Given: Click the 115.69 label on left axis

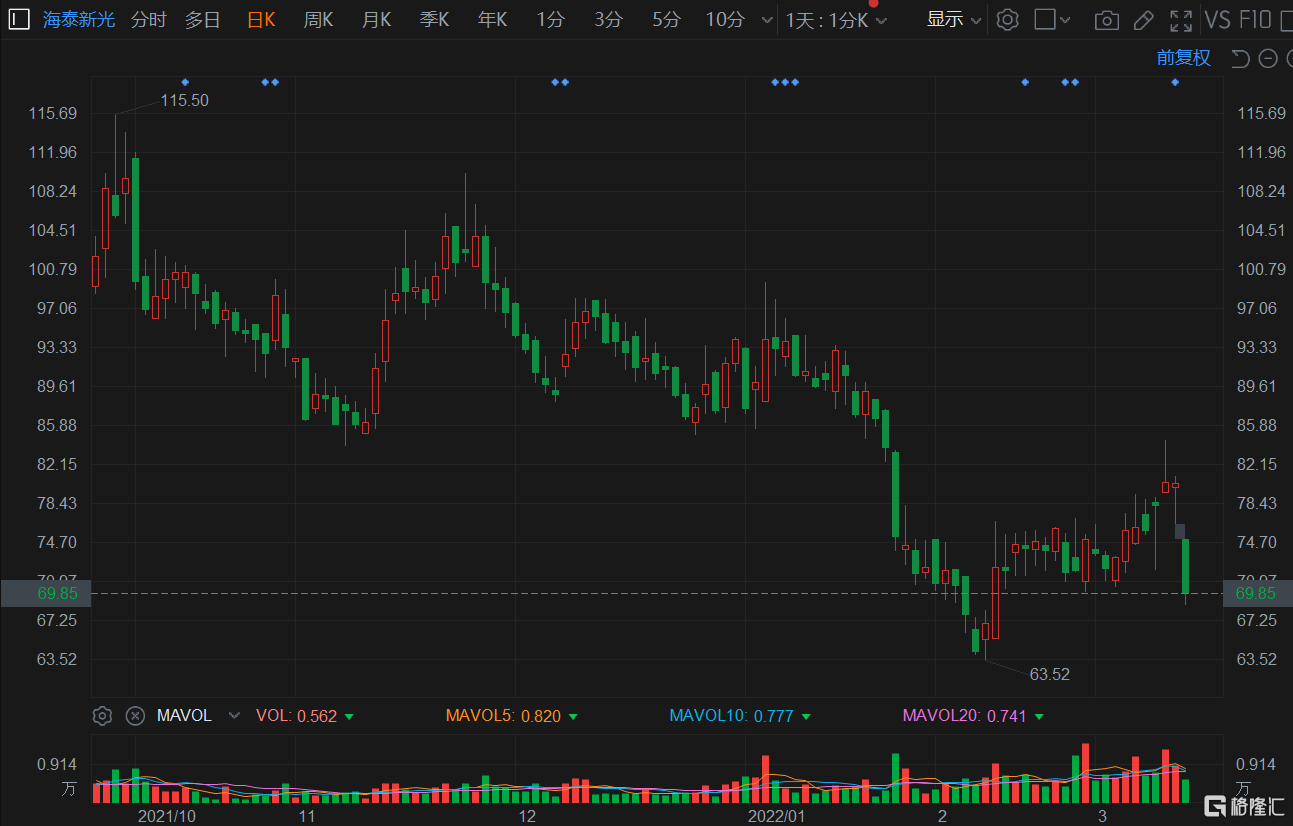Looking at the screenshot, I should [53, 113].
